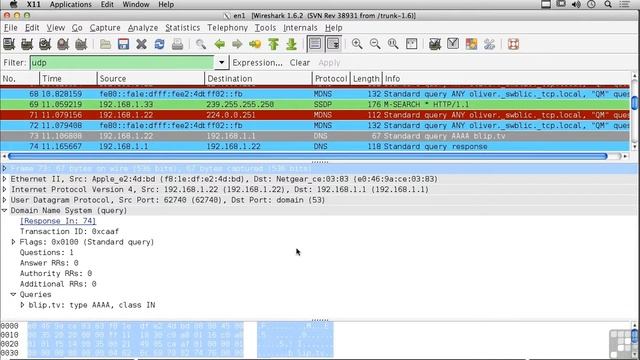Collapse the Queries subtree
The width and height of the screenshot is (640, 360).
pyautogui.click(x=13, y=294)
